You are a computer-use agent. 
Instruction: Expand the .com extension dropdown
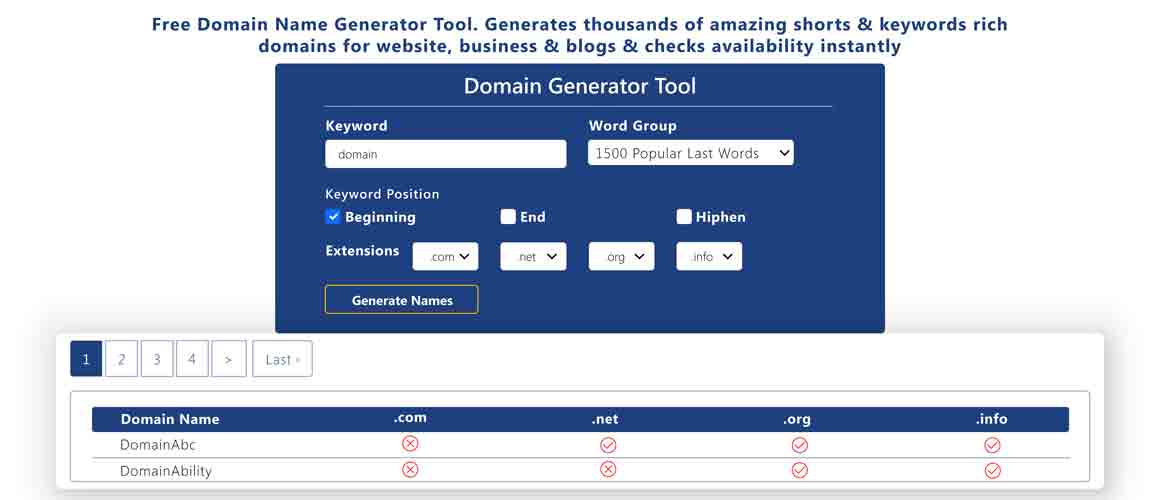pos(445,257)
